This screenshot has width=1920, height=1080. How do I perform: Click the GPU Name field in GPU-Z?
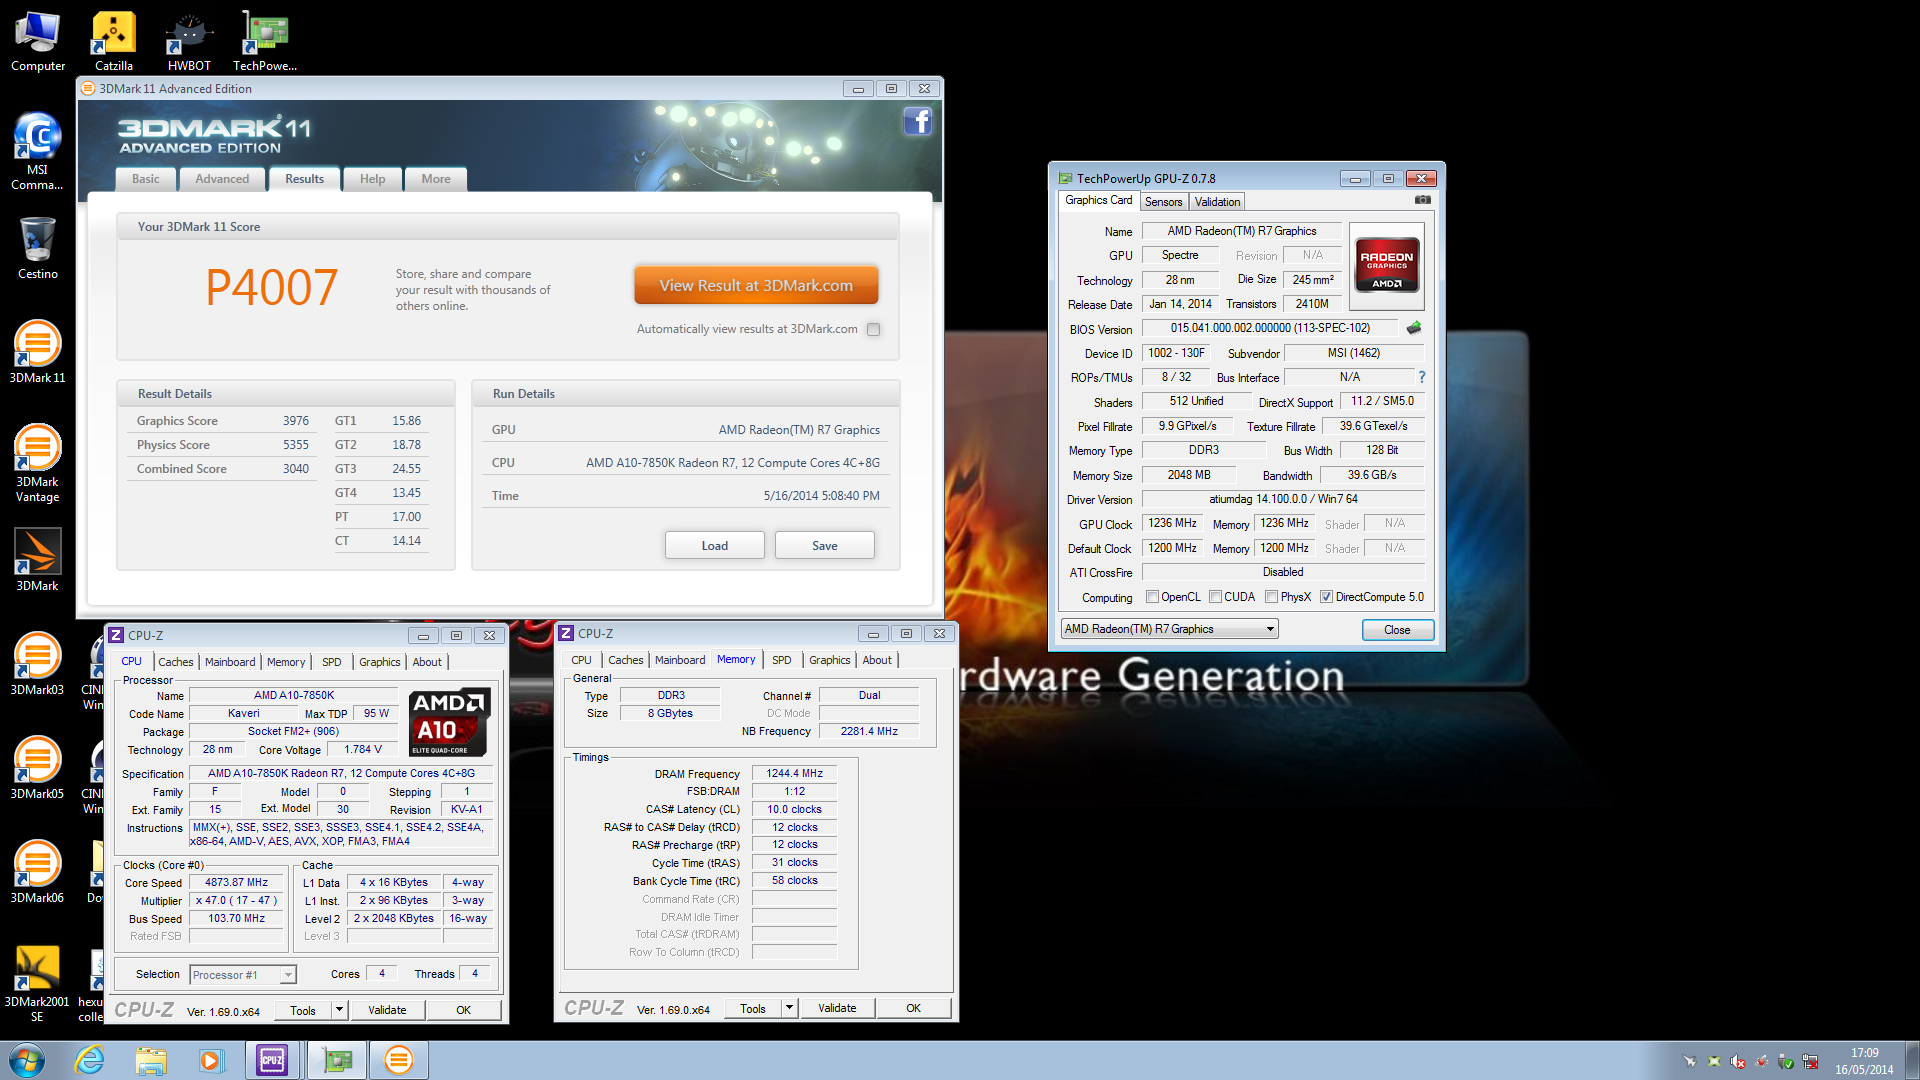click(x=1242, y=231)
